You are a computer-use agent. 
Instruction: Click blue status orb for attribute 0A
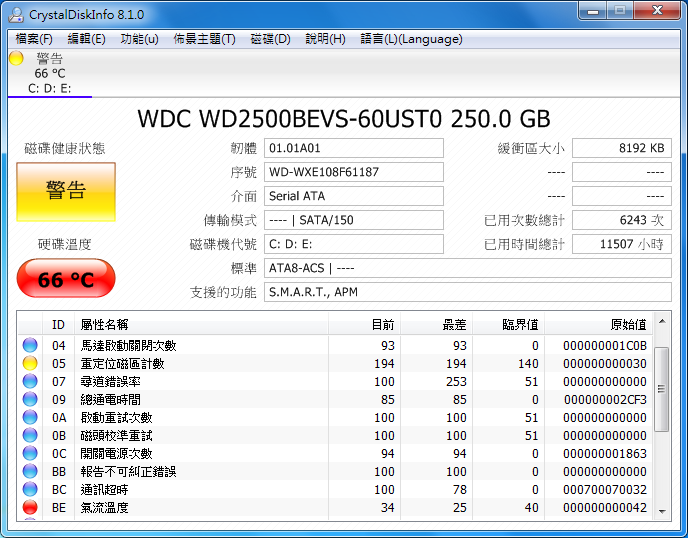(30, 417)
